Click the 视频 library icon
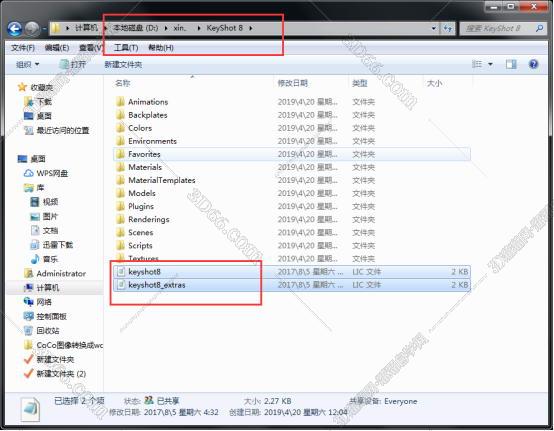 (34, 202)
